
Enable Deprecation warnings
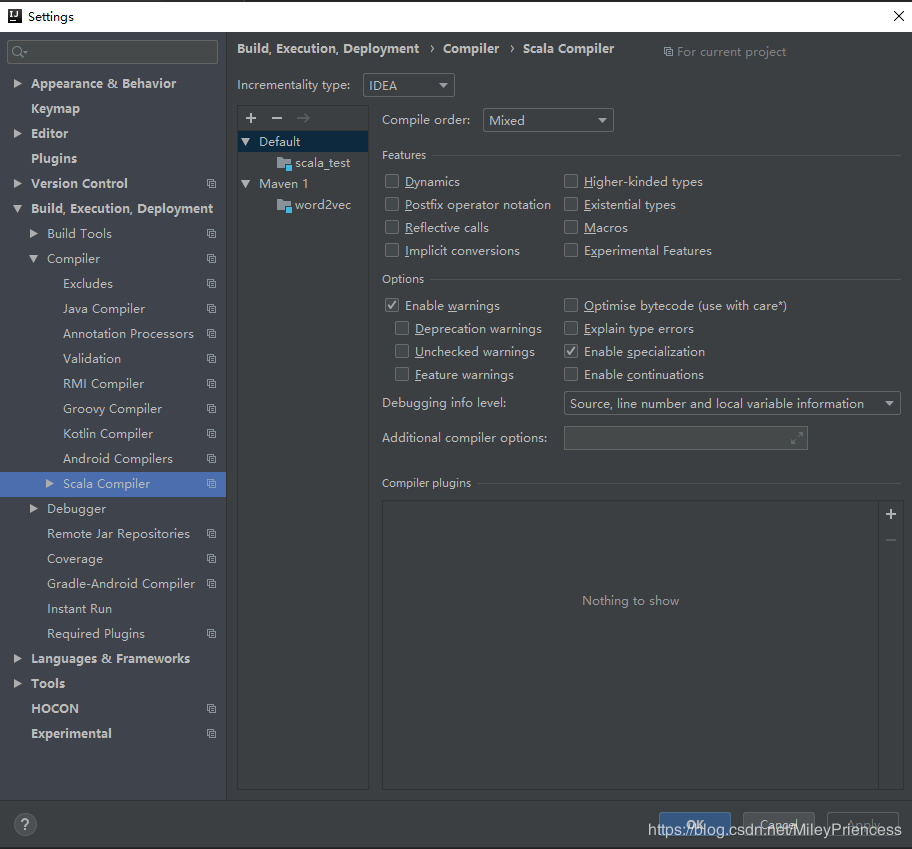404,328
